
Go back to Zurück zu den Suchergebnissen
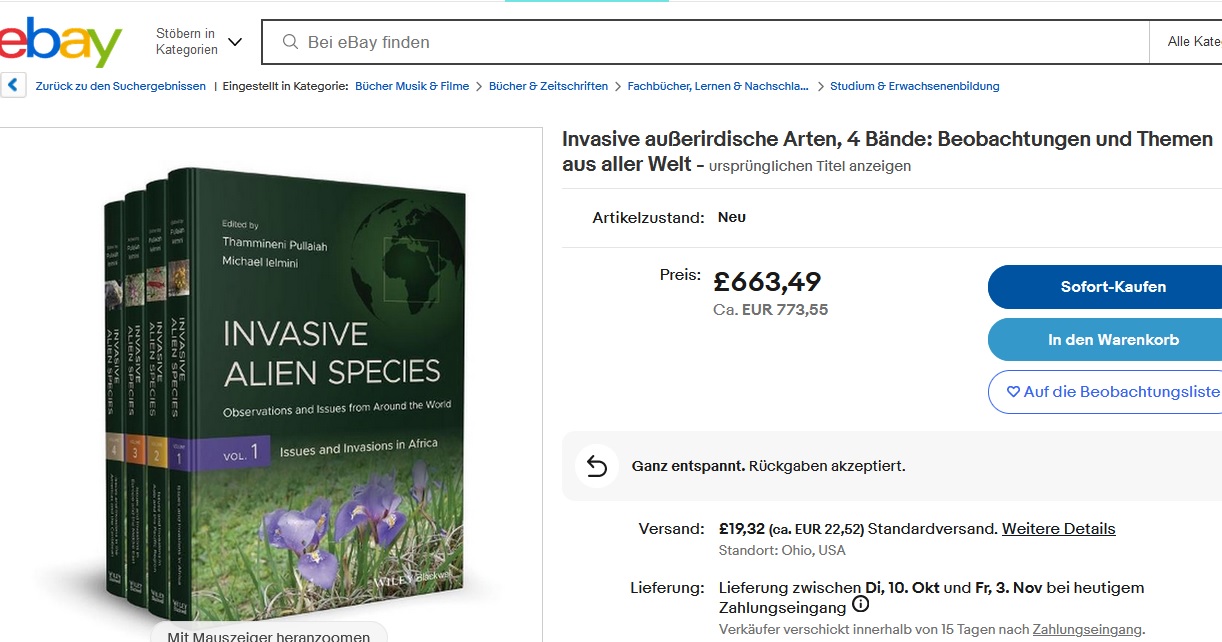[120, 86]
